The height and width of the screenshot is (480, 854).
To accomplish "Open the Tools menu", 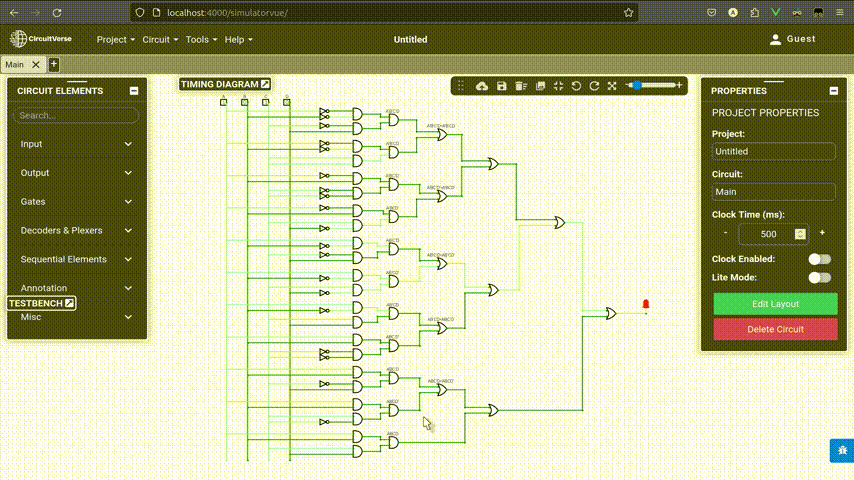I will 200,40.
